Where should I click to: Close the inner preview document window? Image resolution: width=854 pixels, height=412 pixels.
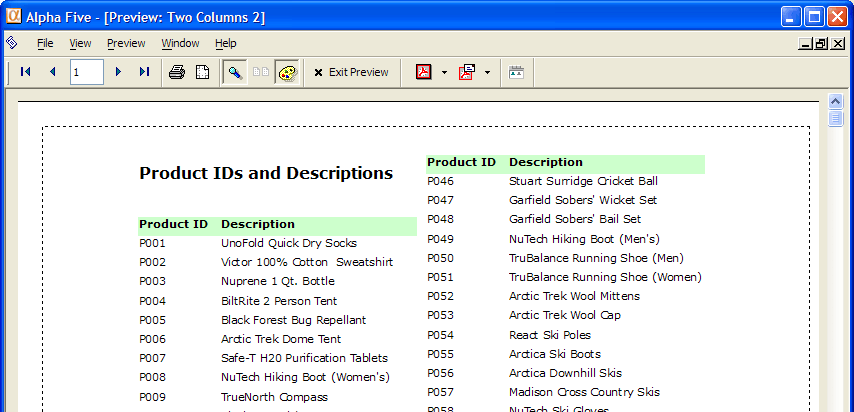click(x=838, y=44)
